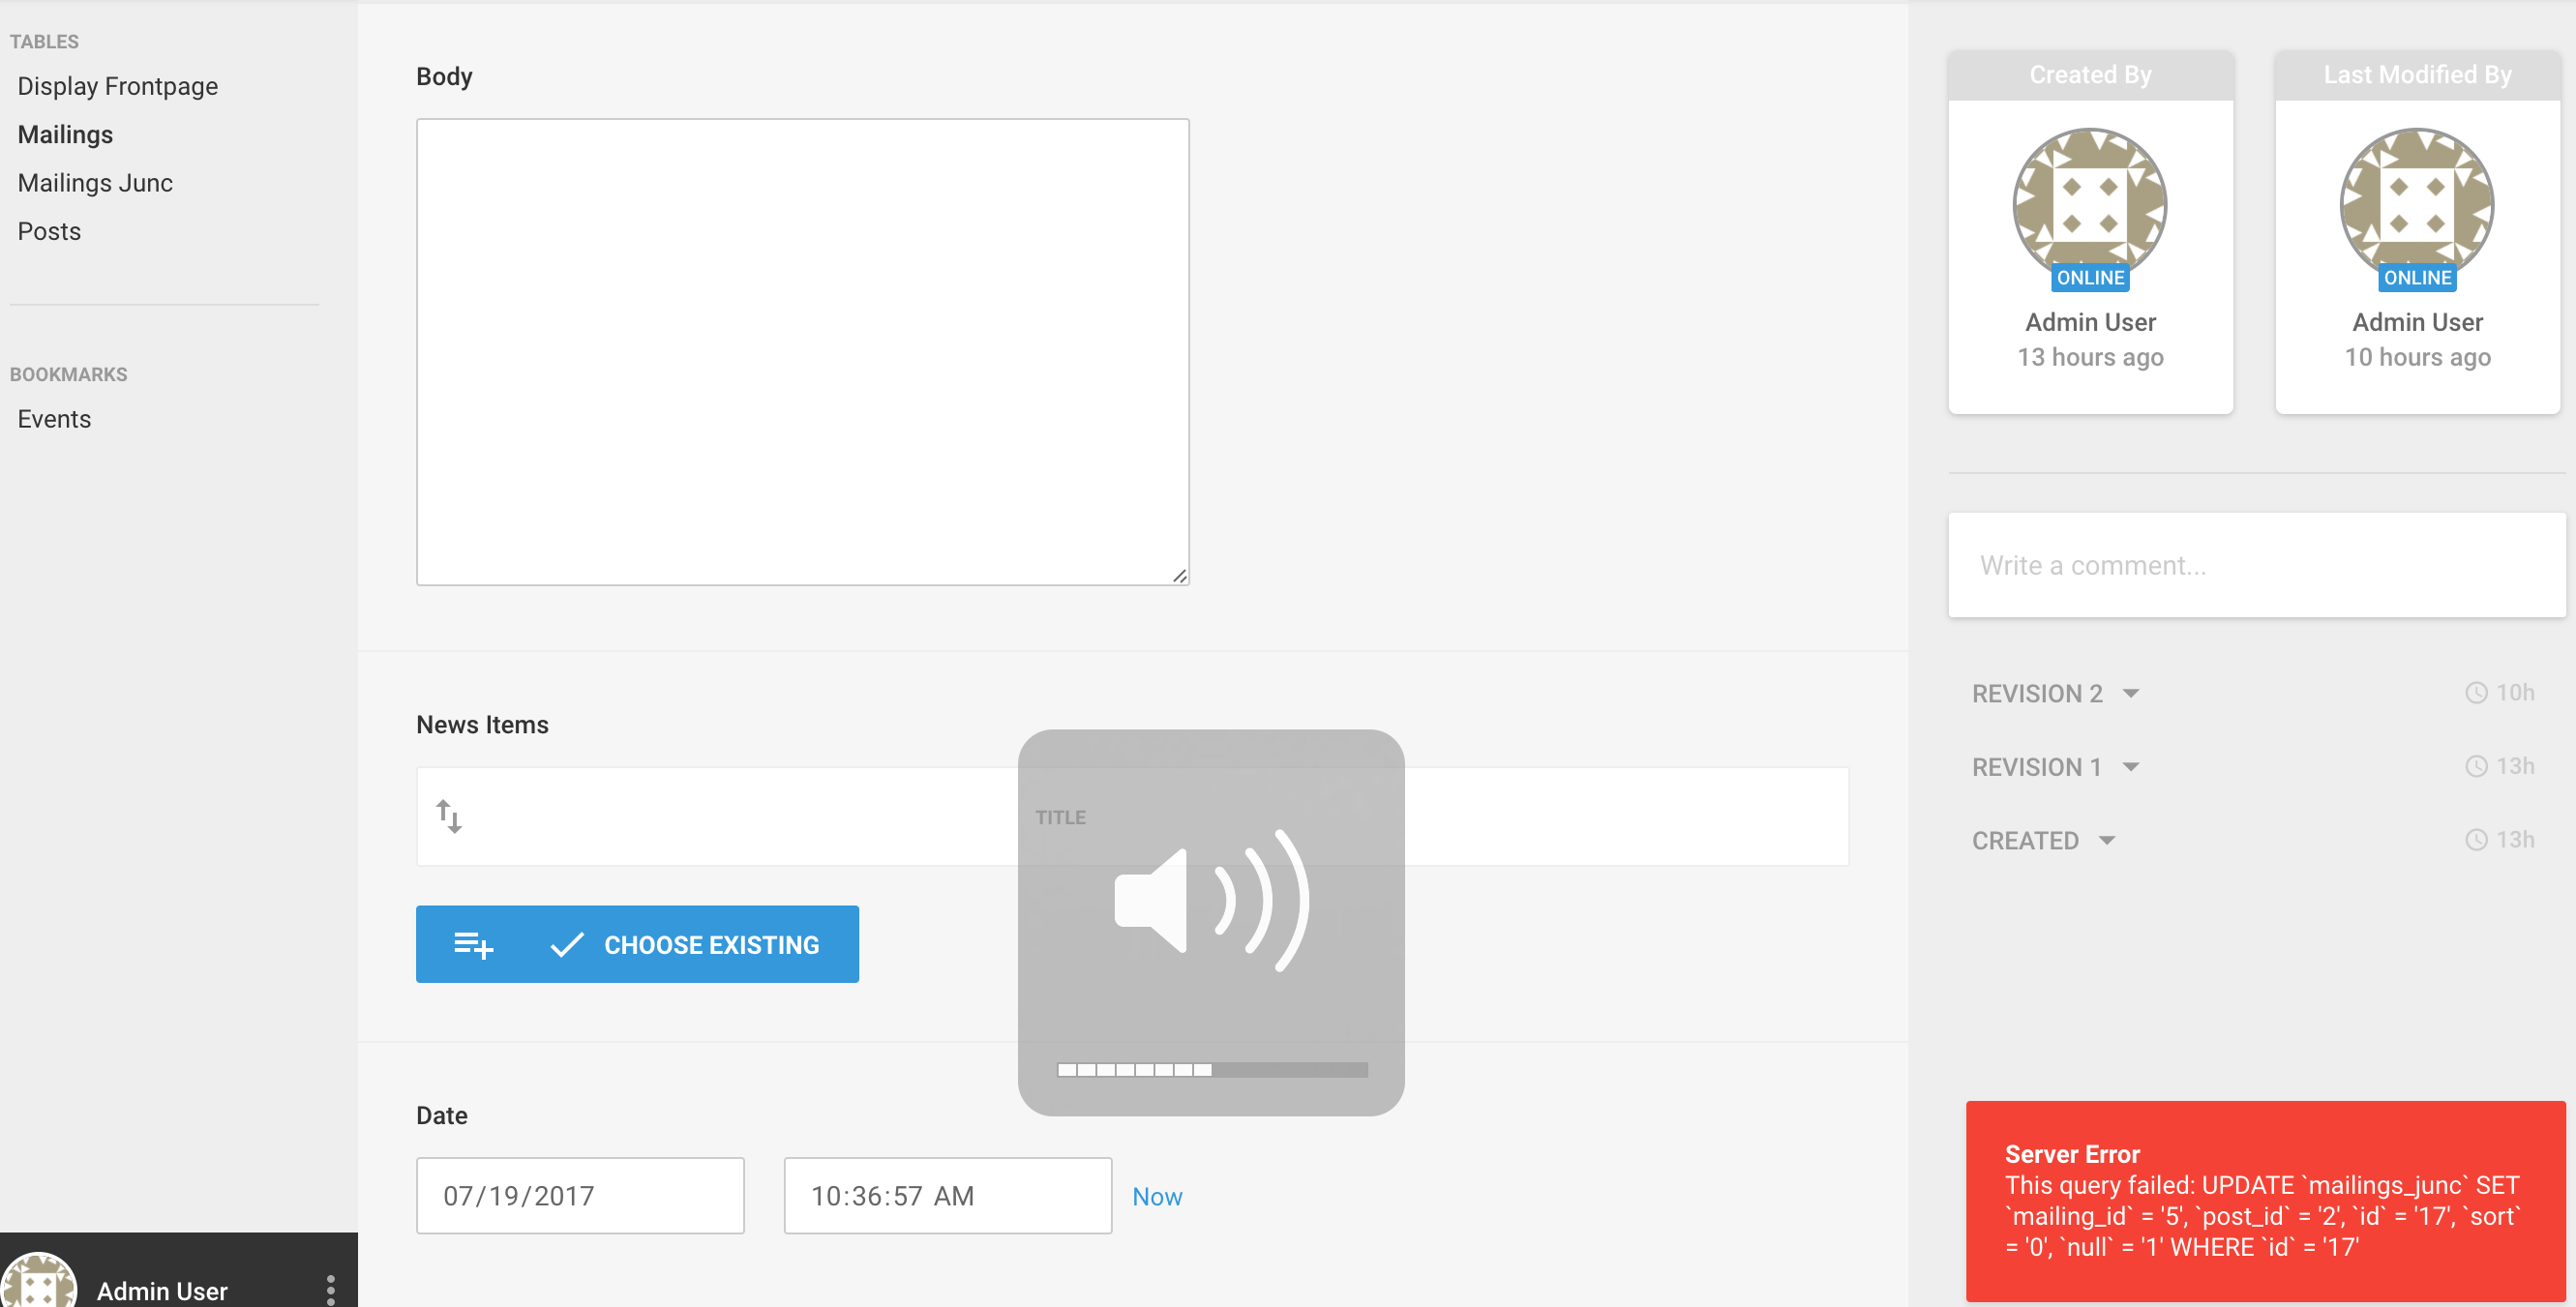Click the Created By Admin User avatar
This screenshot has width=2576, height=1307.
click(x=2089, y=205)
